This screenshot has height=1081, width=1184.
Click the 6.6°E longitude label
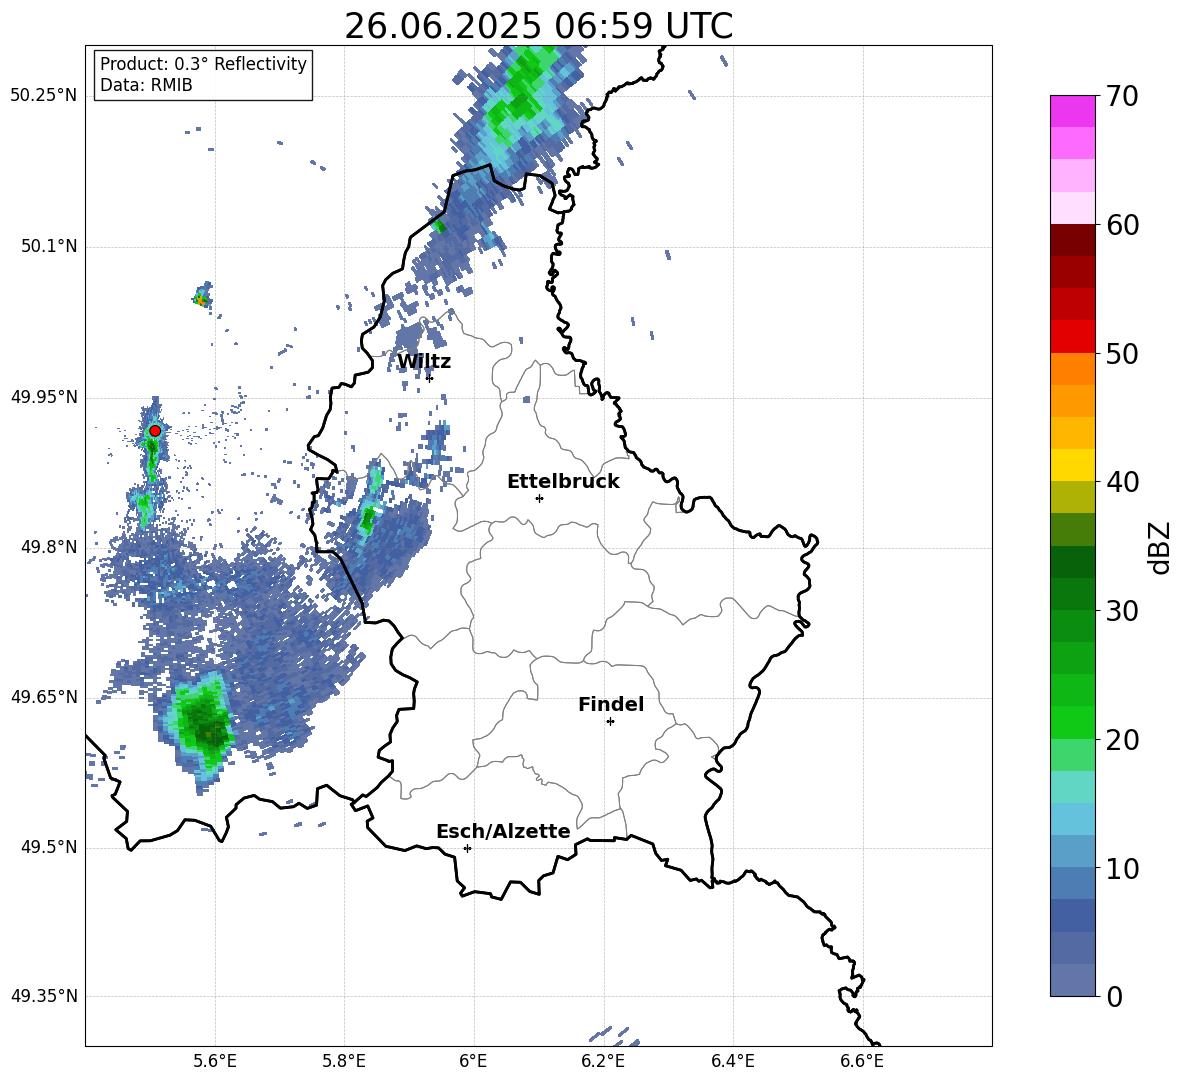pyautogui.click(x=862, y=1061)
